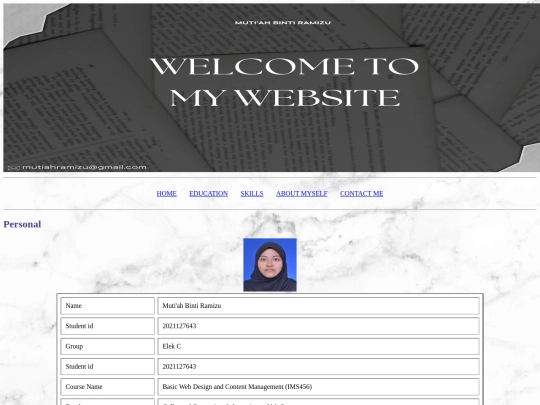Select the 'Name' label cell
Screen dimensions: 540x405
coord(107,306)
